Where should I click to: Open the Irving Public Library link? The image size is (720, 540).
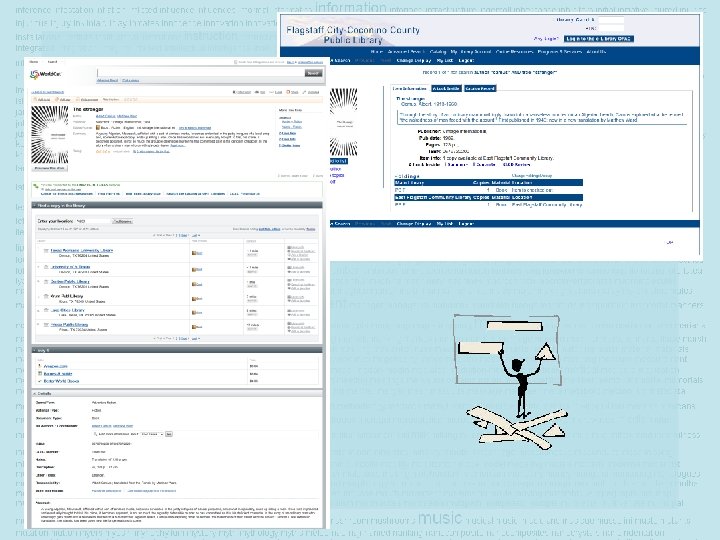pyautogui.click(x=69, y=325)
